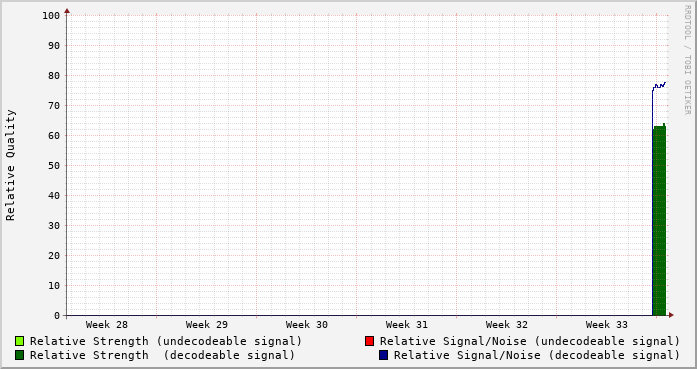
Task: Click the Relative Quality axis title
Action: 10,165
